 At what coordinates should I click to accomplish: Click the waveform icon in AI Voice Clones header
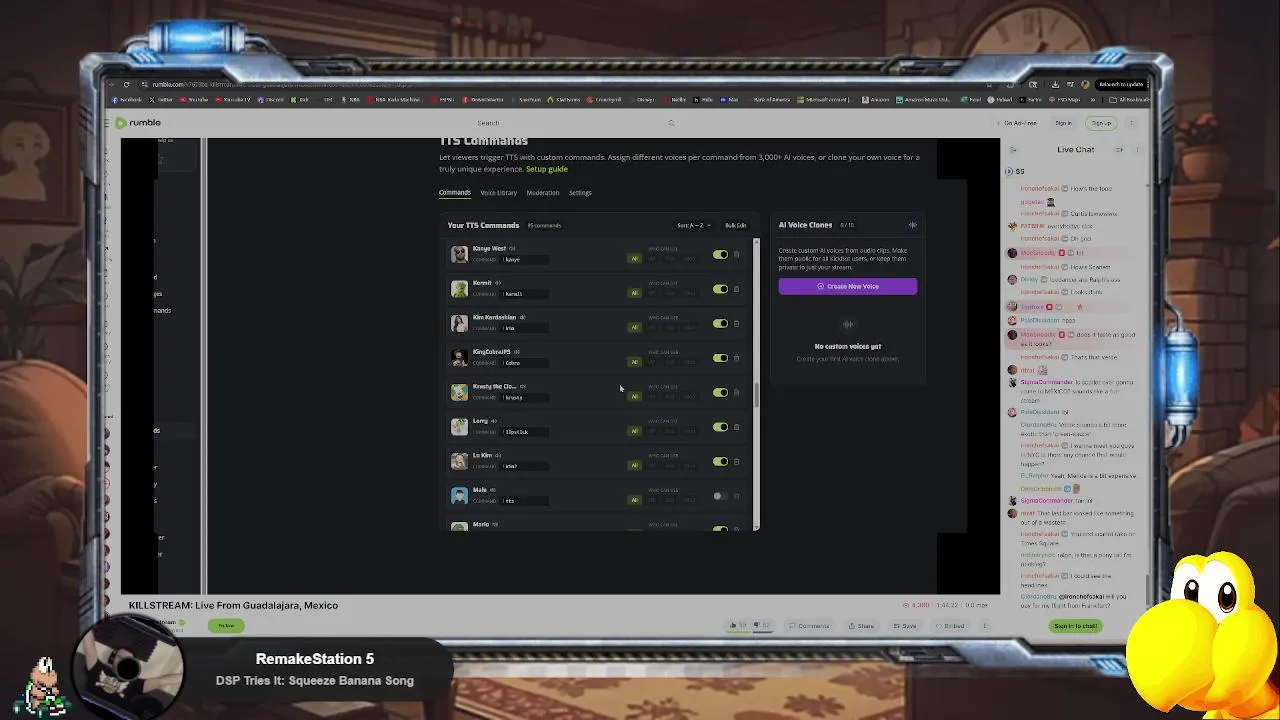(x=912, y=225)
